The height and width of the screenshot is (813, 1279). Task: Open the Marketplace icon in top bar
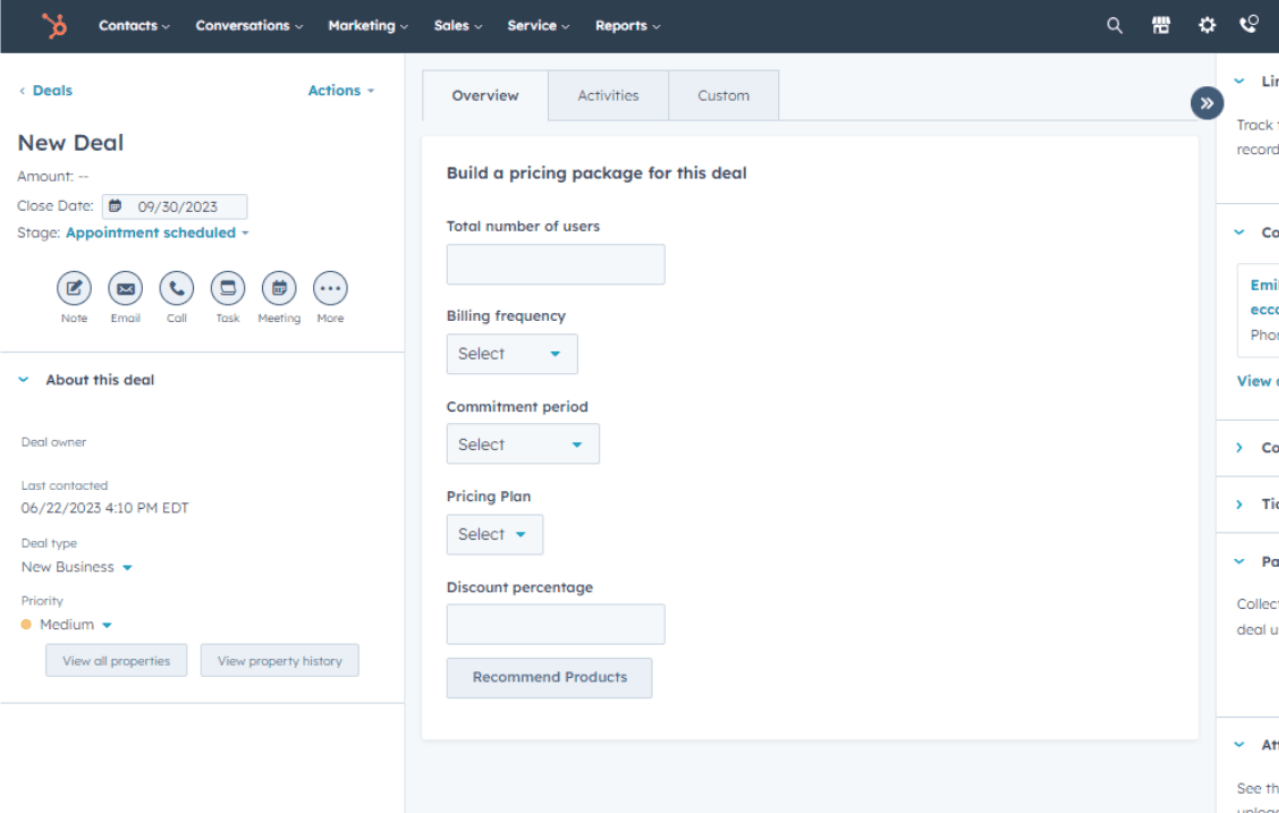1160,26
